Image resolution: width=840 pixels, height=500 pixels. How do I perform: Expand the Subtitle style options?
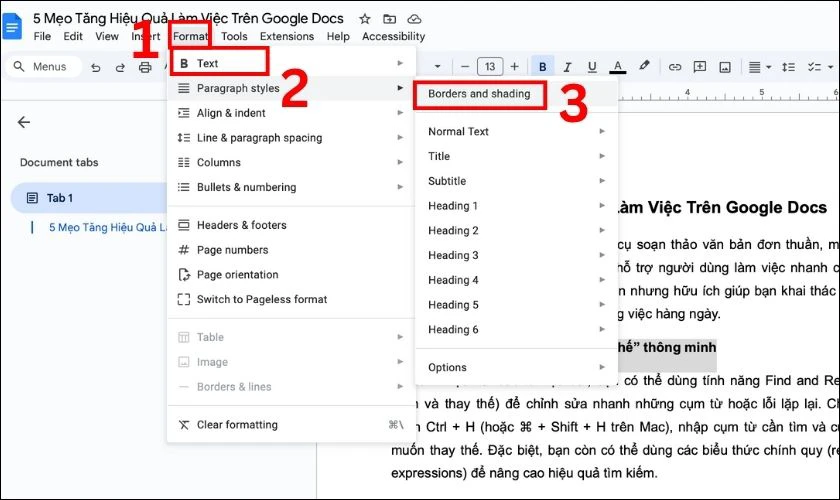click(516, 181)
